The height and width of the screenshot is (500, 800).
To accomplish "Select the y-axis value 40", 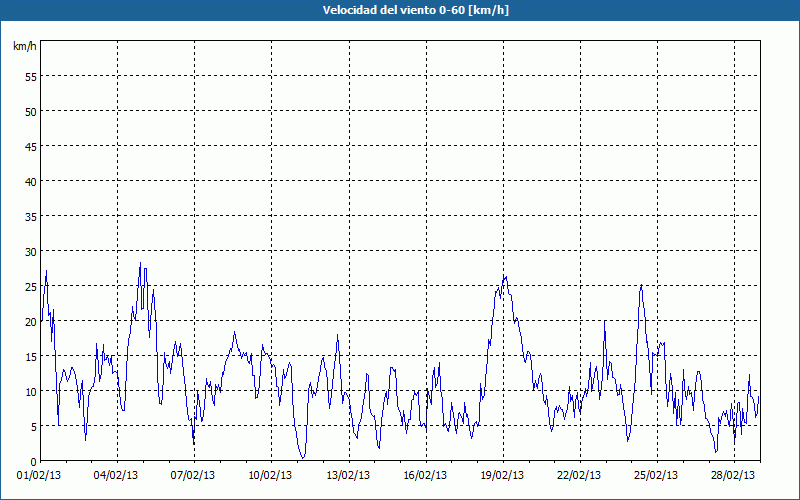I will 31,182.
